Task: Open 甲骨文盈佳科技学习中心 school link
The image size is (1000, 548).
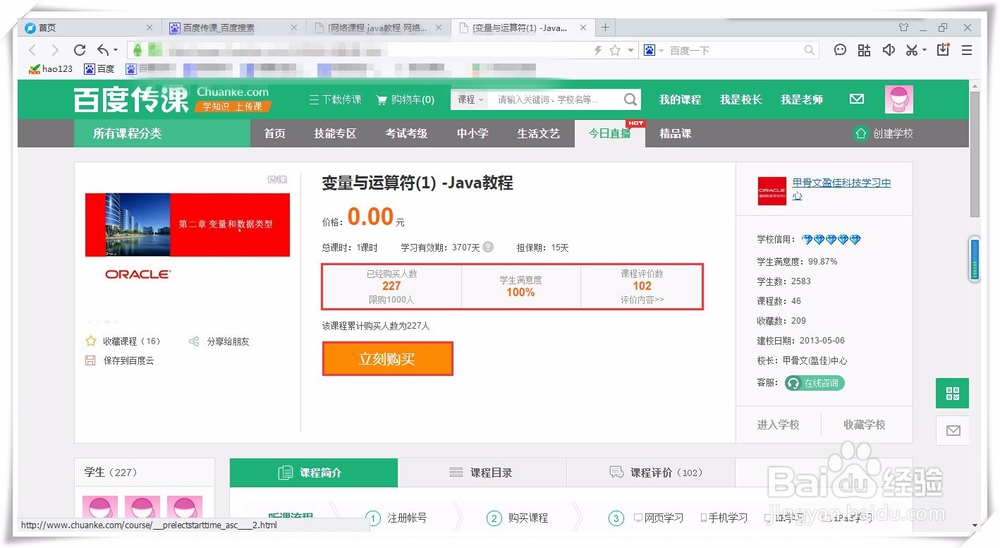Action: [x=841, y=189]
